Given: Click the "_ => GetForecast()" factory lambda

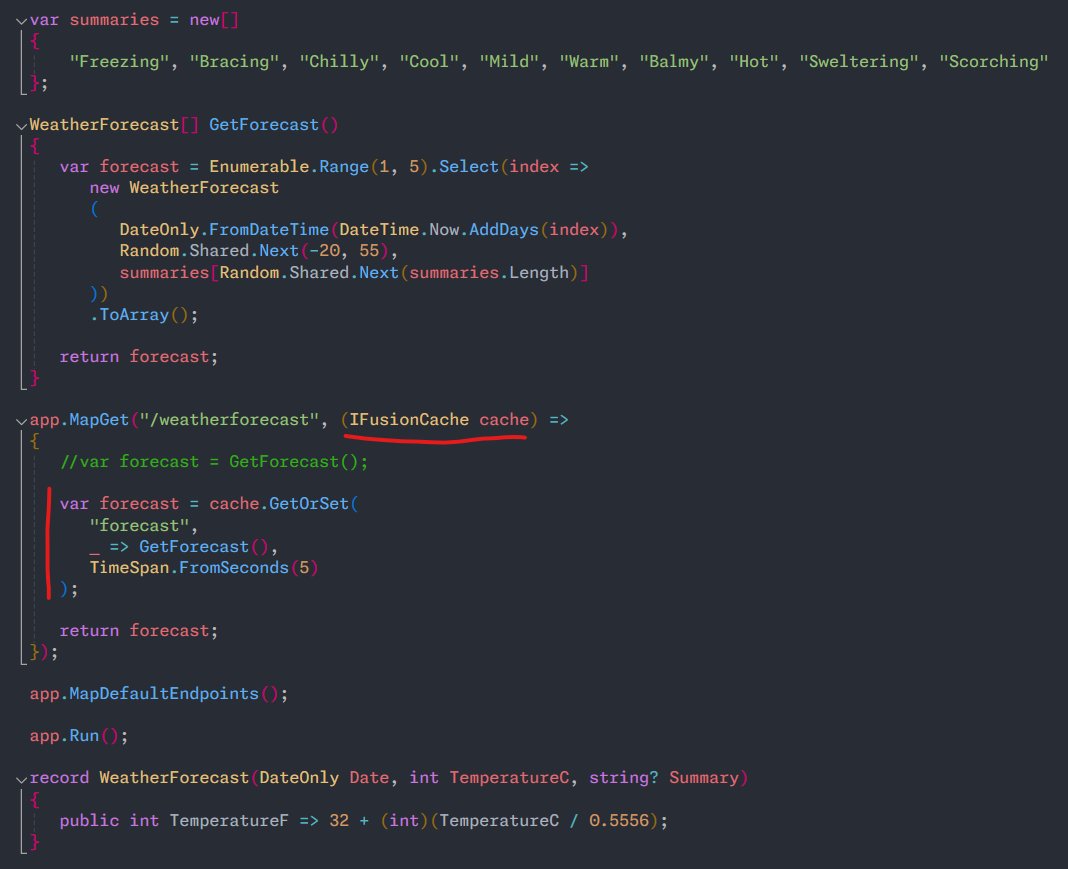Looking at the screenshot, I should point(178,547).
